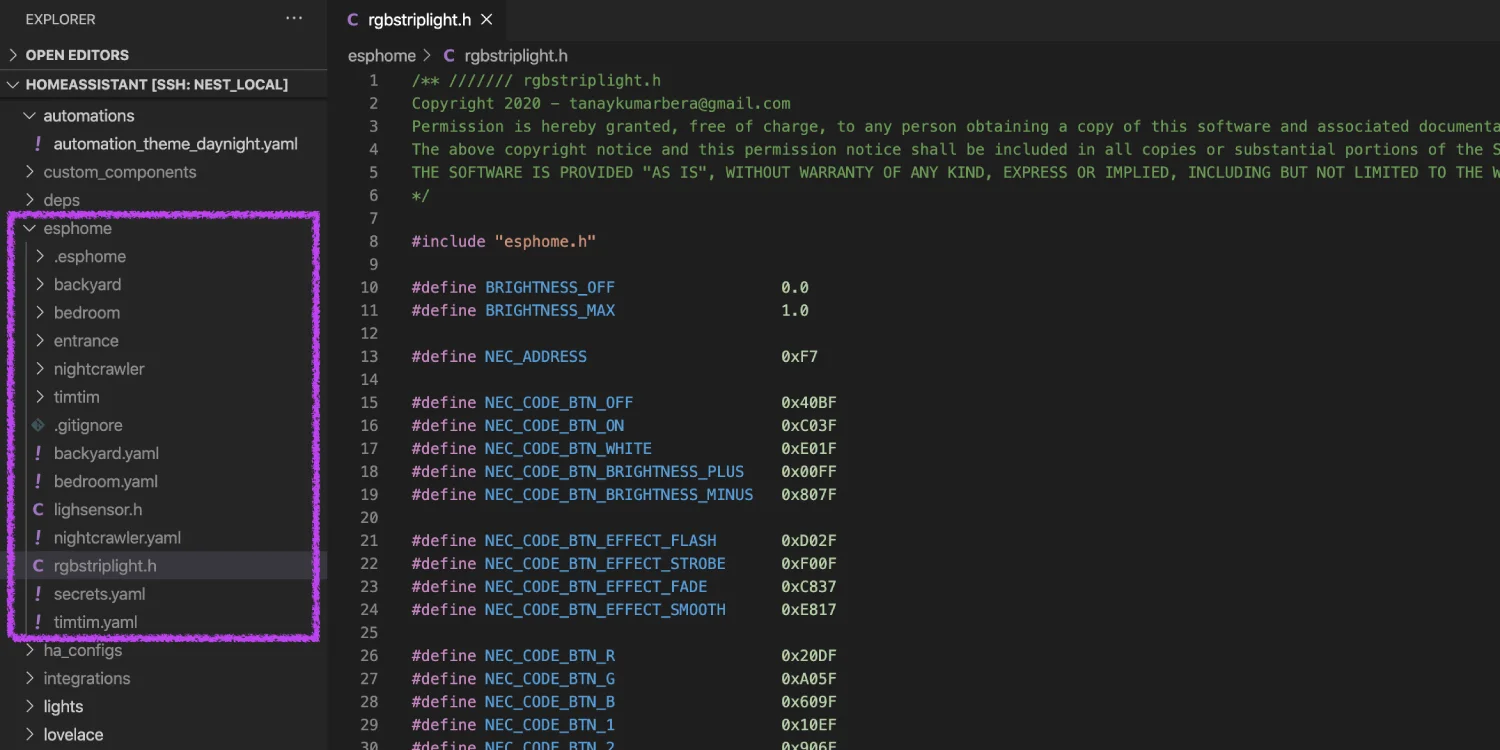This screenshot has width=1500, height=750.
Task: Click YAML icon beside automation_theme_daynight.yaml
Action: click(x=38, y=144)
